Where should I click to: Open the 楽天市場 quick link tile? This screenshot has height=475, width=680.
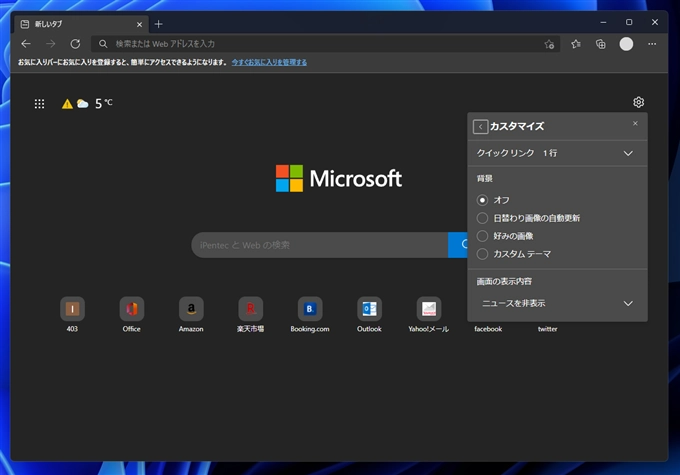[x=250, y=314]
